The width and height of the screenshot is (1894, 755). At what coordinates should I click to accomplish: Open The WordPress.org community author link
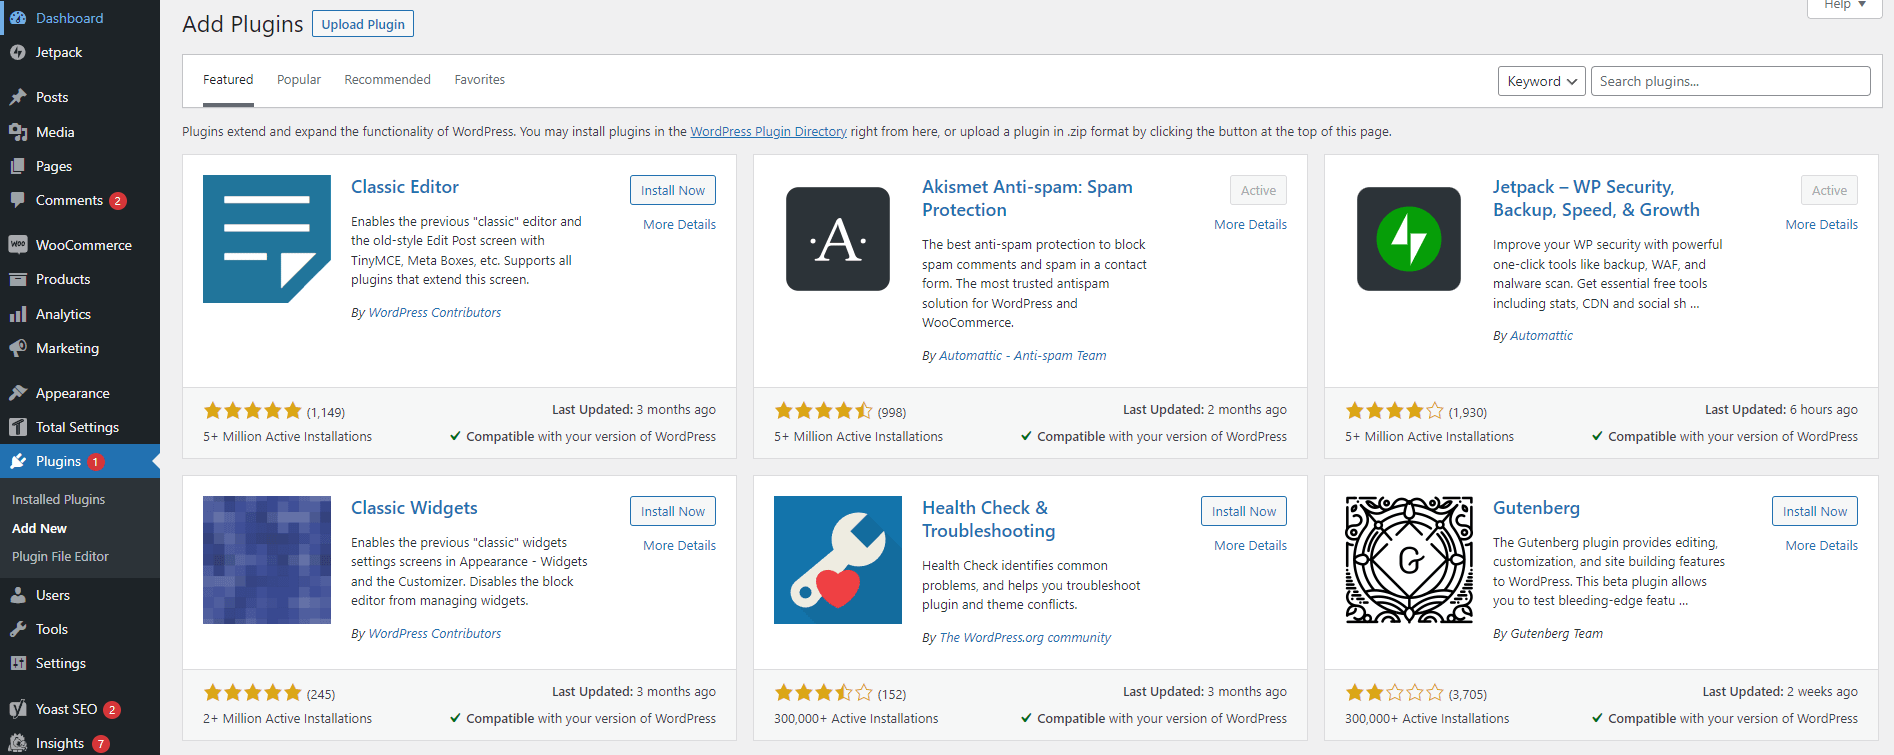tap(1025, 638)
